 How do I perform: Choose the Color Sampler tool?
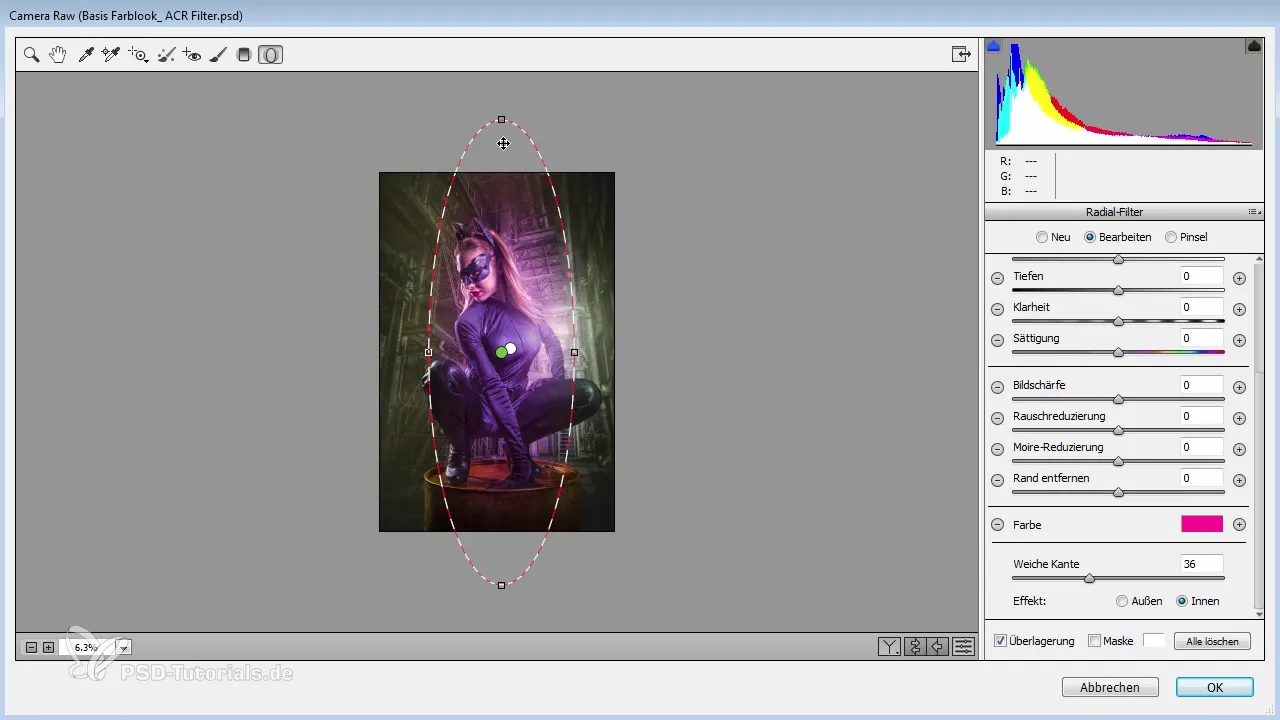111,55
